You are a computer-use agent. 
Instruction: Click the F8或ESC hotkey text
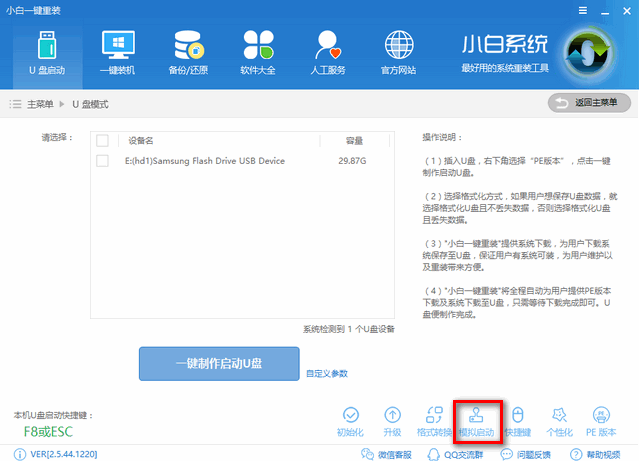48,432
